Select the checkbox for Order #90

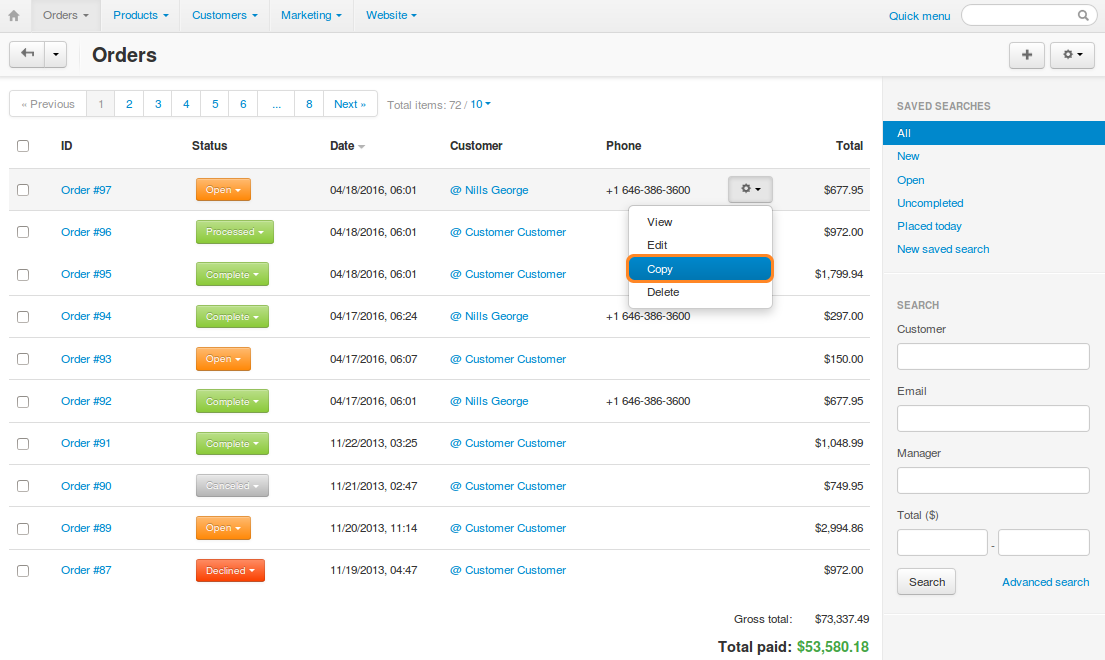pos(23,486)
